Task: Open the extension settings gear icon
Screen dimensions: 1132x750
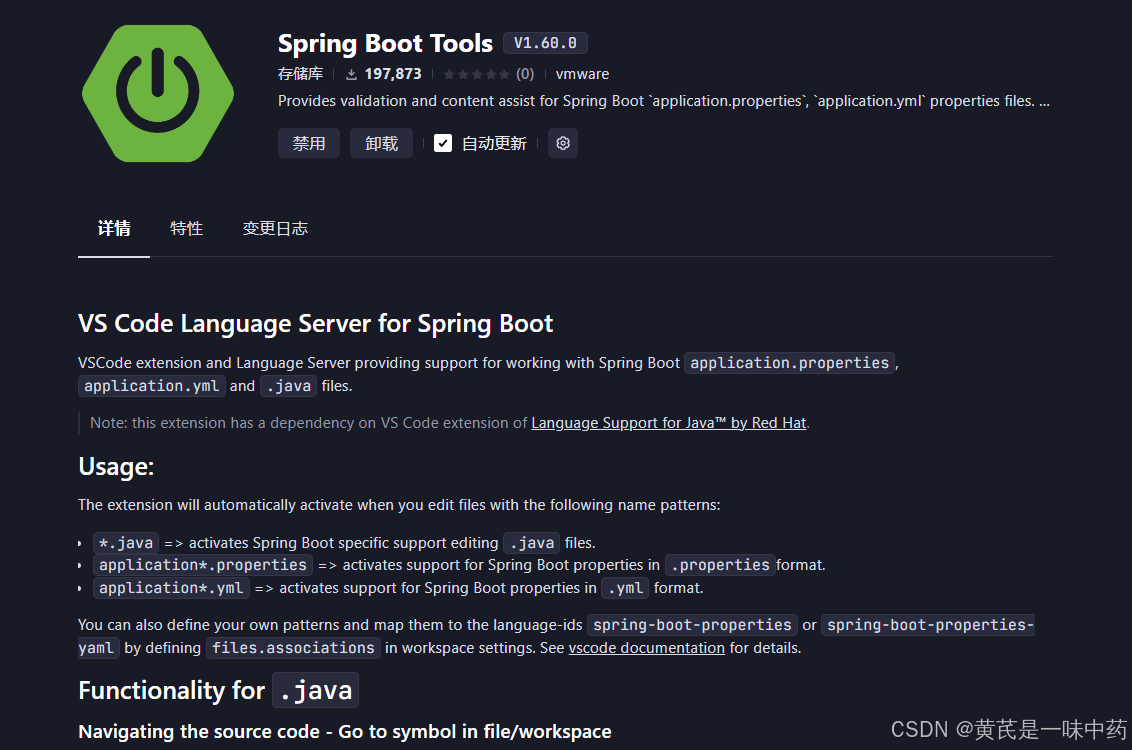Action: point(563,144)
